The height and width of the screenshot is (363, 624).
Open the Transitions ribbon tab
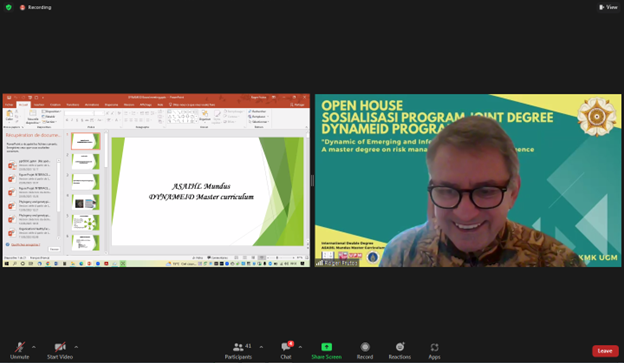click(x=73, y=105)
